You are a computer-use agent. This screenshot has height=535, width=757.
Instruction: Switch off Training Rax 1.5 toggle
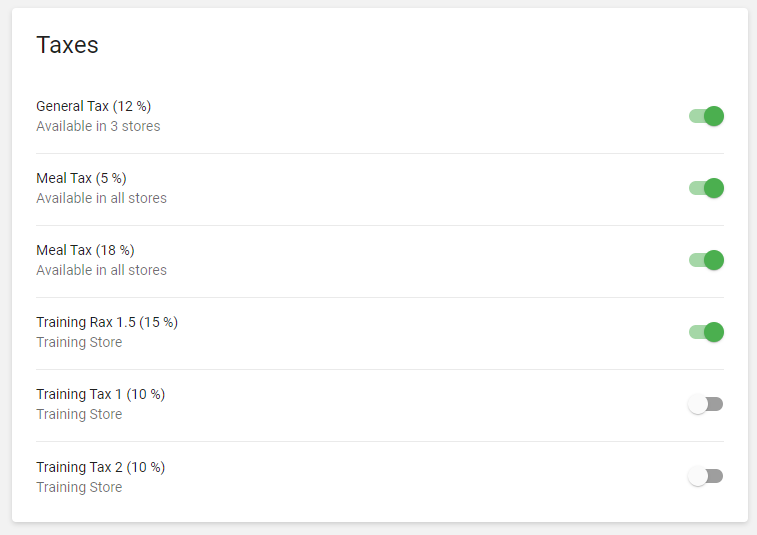coord(706,332)
